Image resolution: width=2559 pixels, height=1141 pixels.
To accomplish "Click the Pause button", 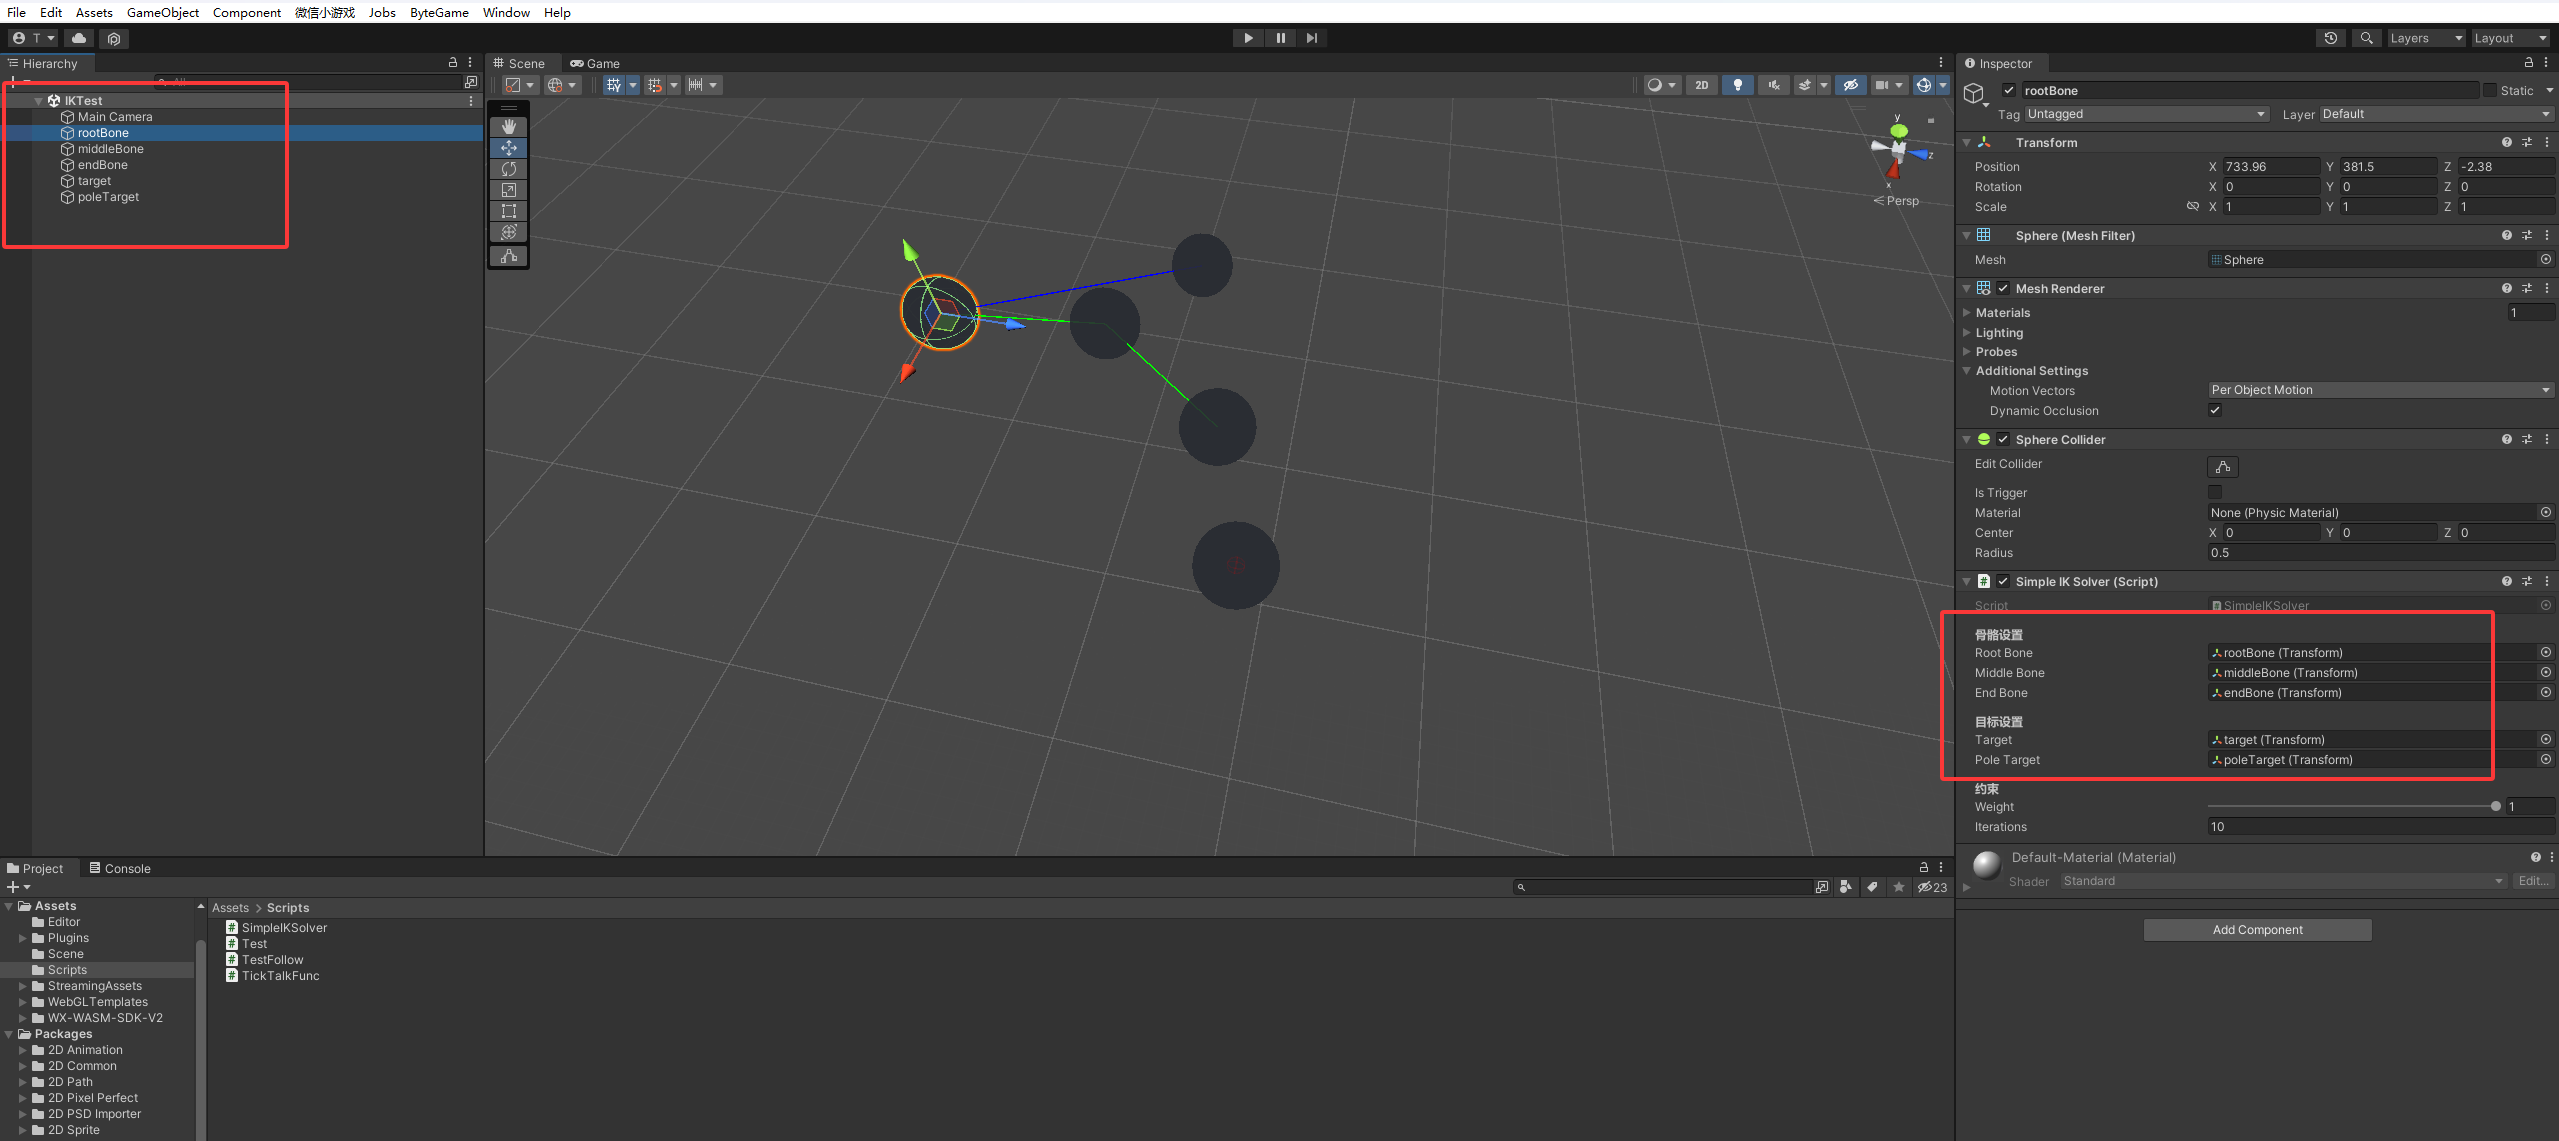I will click(x=1280, y=38).
